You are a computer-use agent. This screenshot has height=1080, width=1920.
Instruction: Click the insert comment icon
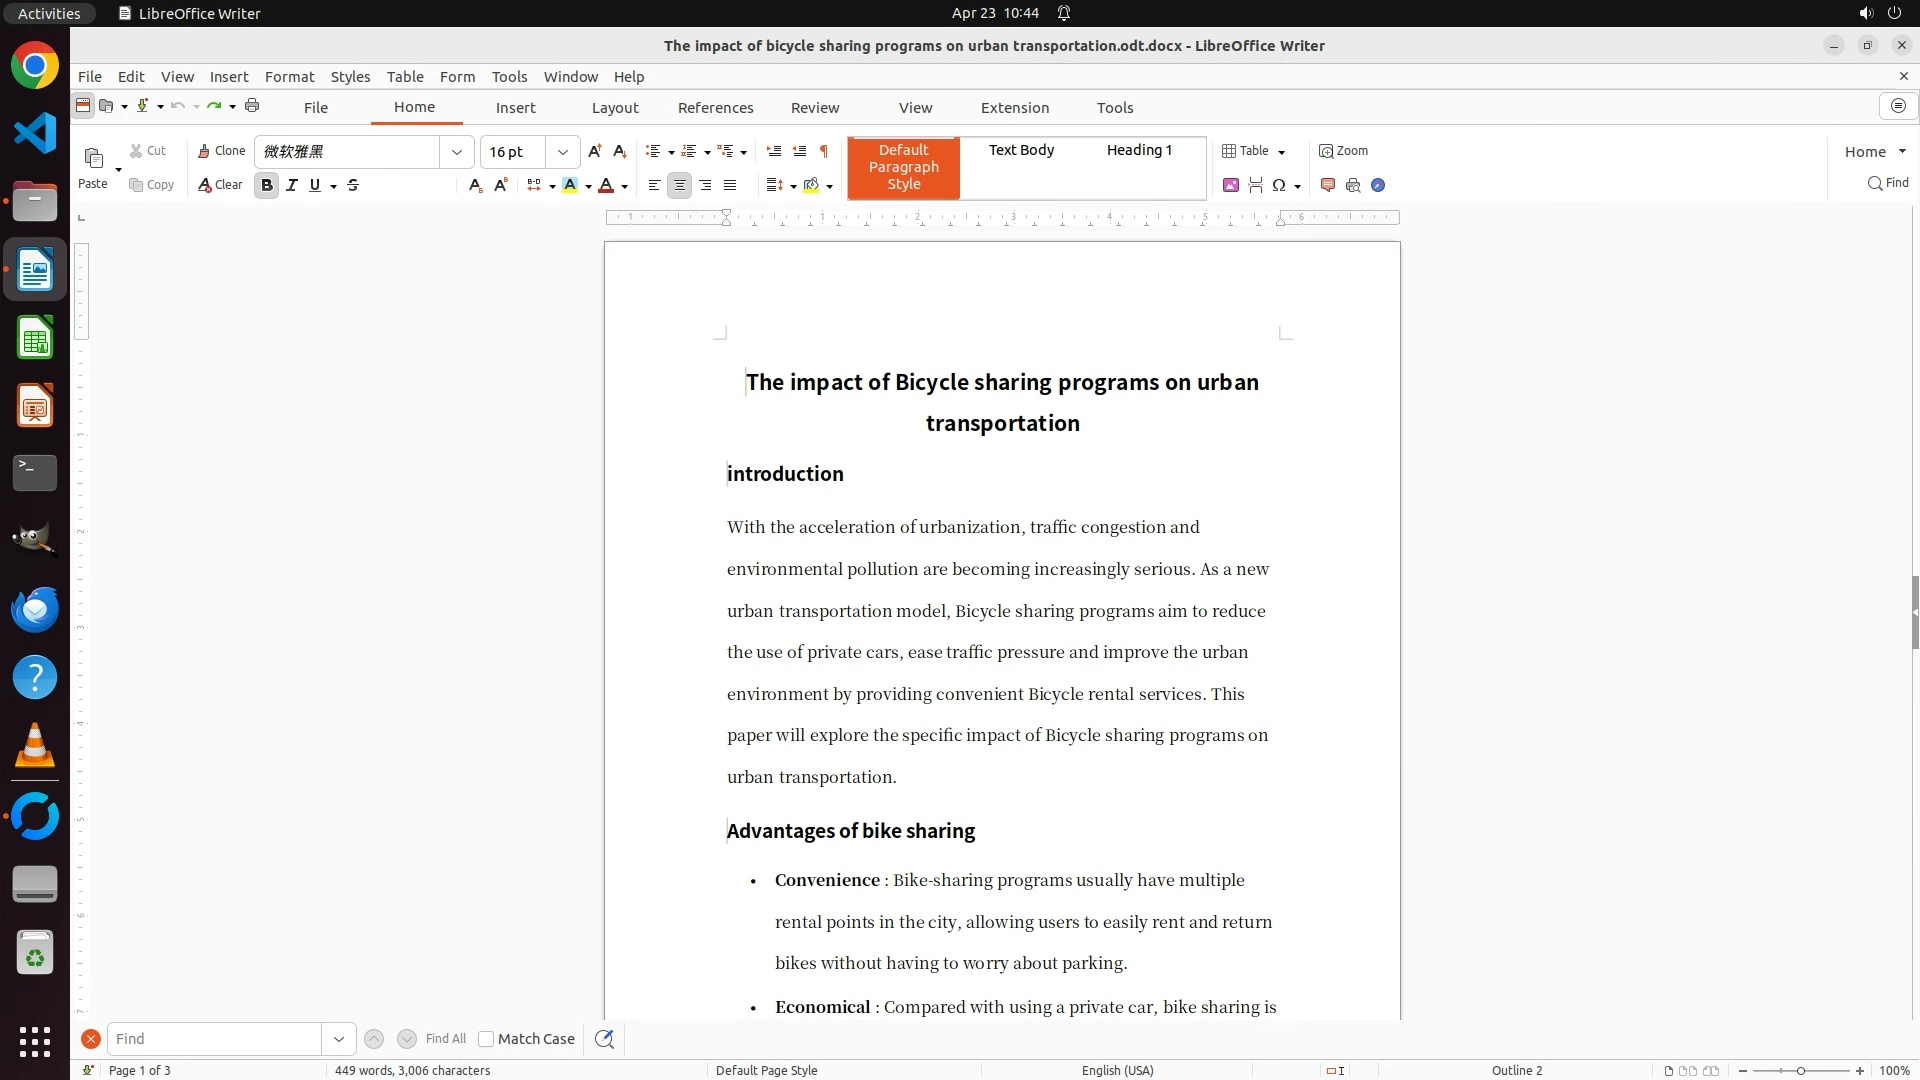click(x=1328, y=185)
